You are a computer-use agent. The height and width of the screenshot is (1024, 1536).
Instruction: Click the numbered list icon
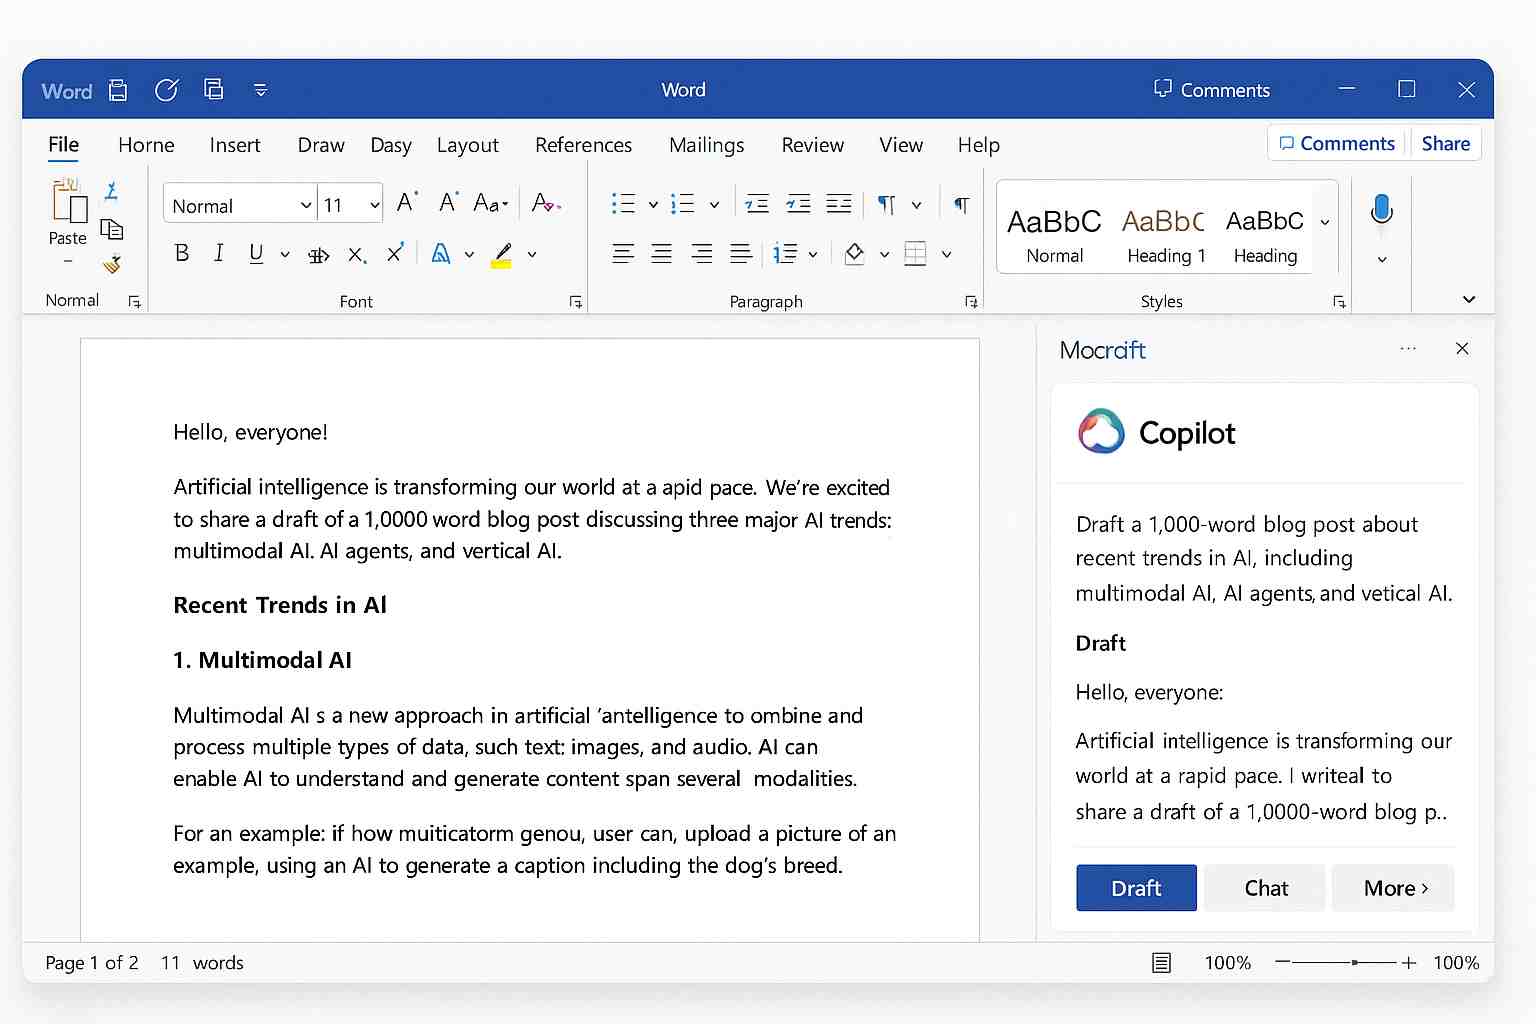pyautogui.click(x=683, y=204)
